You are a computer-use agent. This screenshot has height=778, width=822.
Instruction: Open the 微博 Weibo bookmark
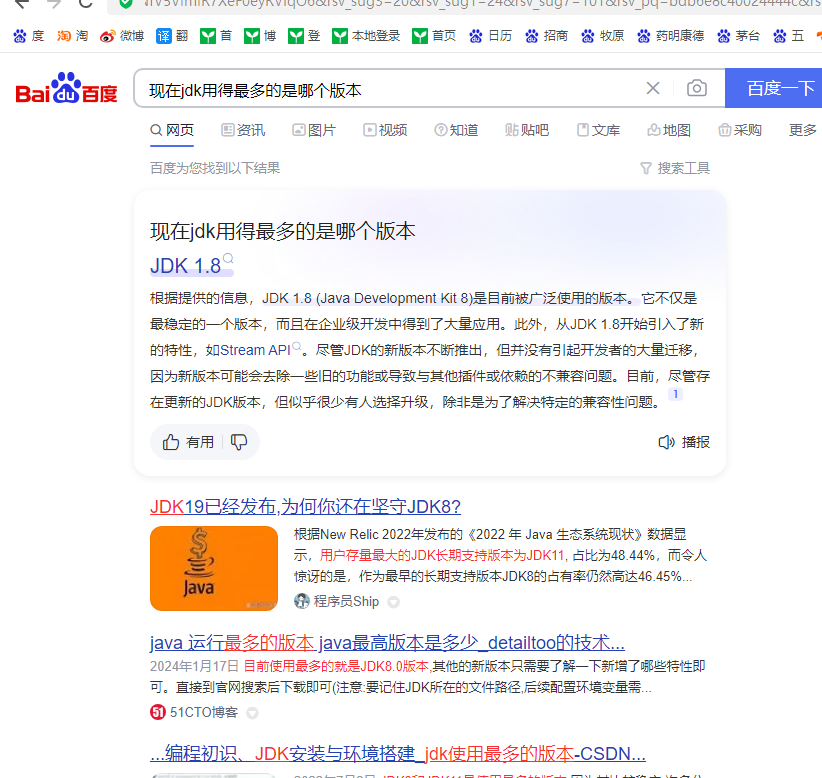click(122, 36)
